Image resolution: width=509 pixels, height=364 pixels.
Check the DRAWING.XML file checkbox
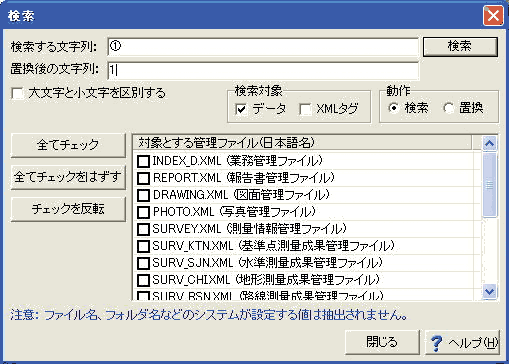pos(143,195)
